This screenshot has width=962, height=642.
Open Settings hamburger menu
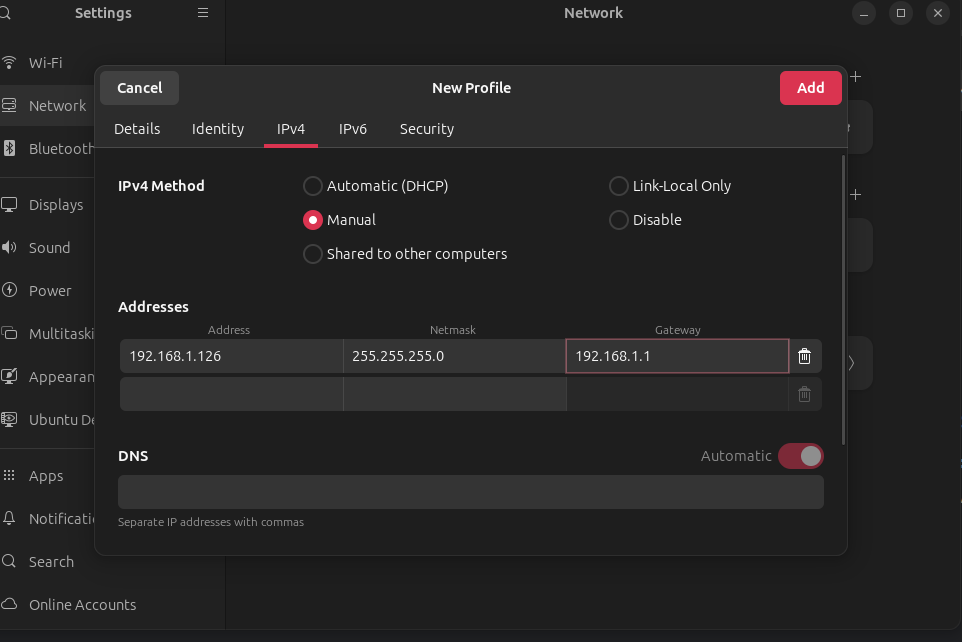(203, 13)
